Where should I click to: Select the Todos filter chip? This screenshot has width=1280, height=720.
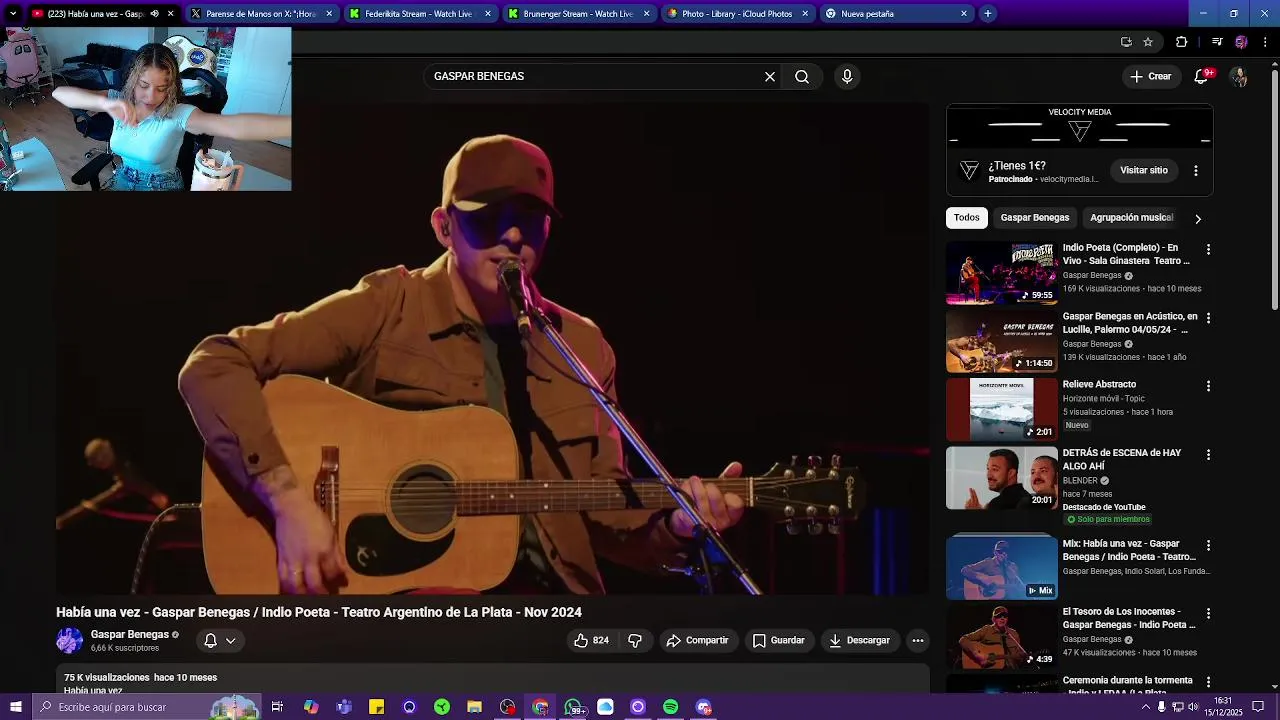click(x=967, y=218)
